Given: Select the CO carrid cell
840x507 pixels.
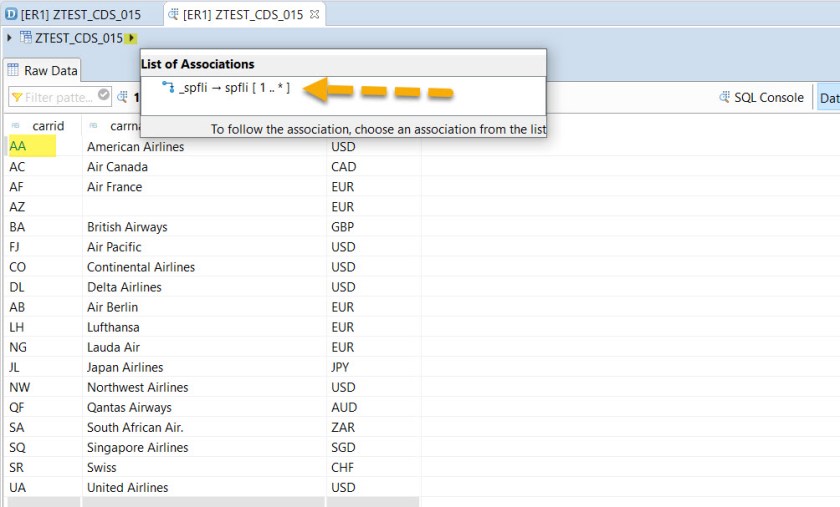Looking at the screenshot, I should [43, 267].
